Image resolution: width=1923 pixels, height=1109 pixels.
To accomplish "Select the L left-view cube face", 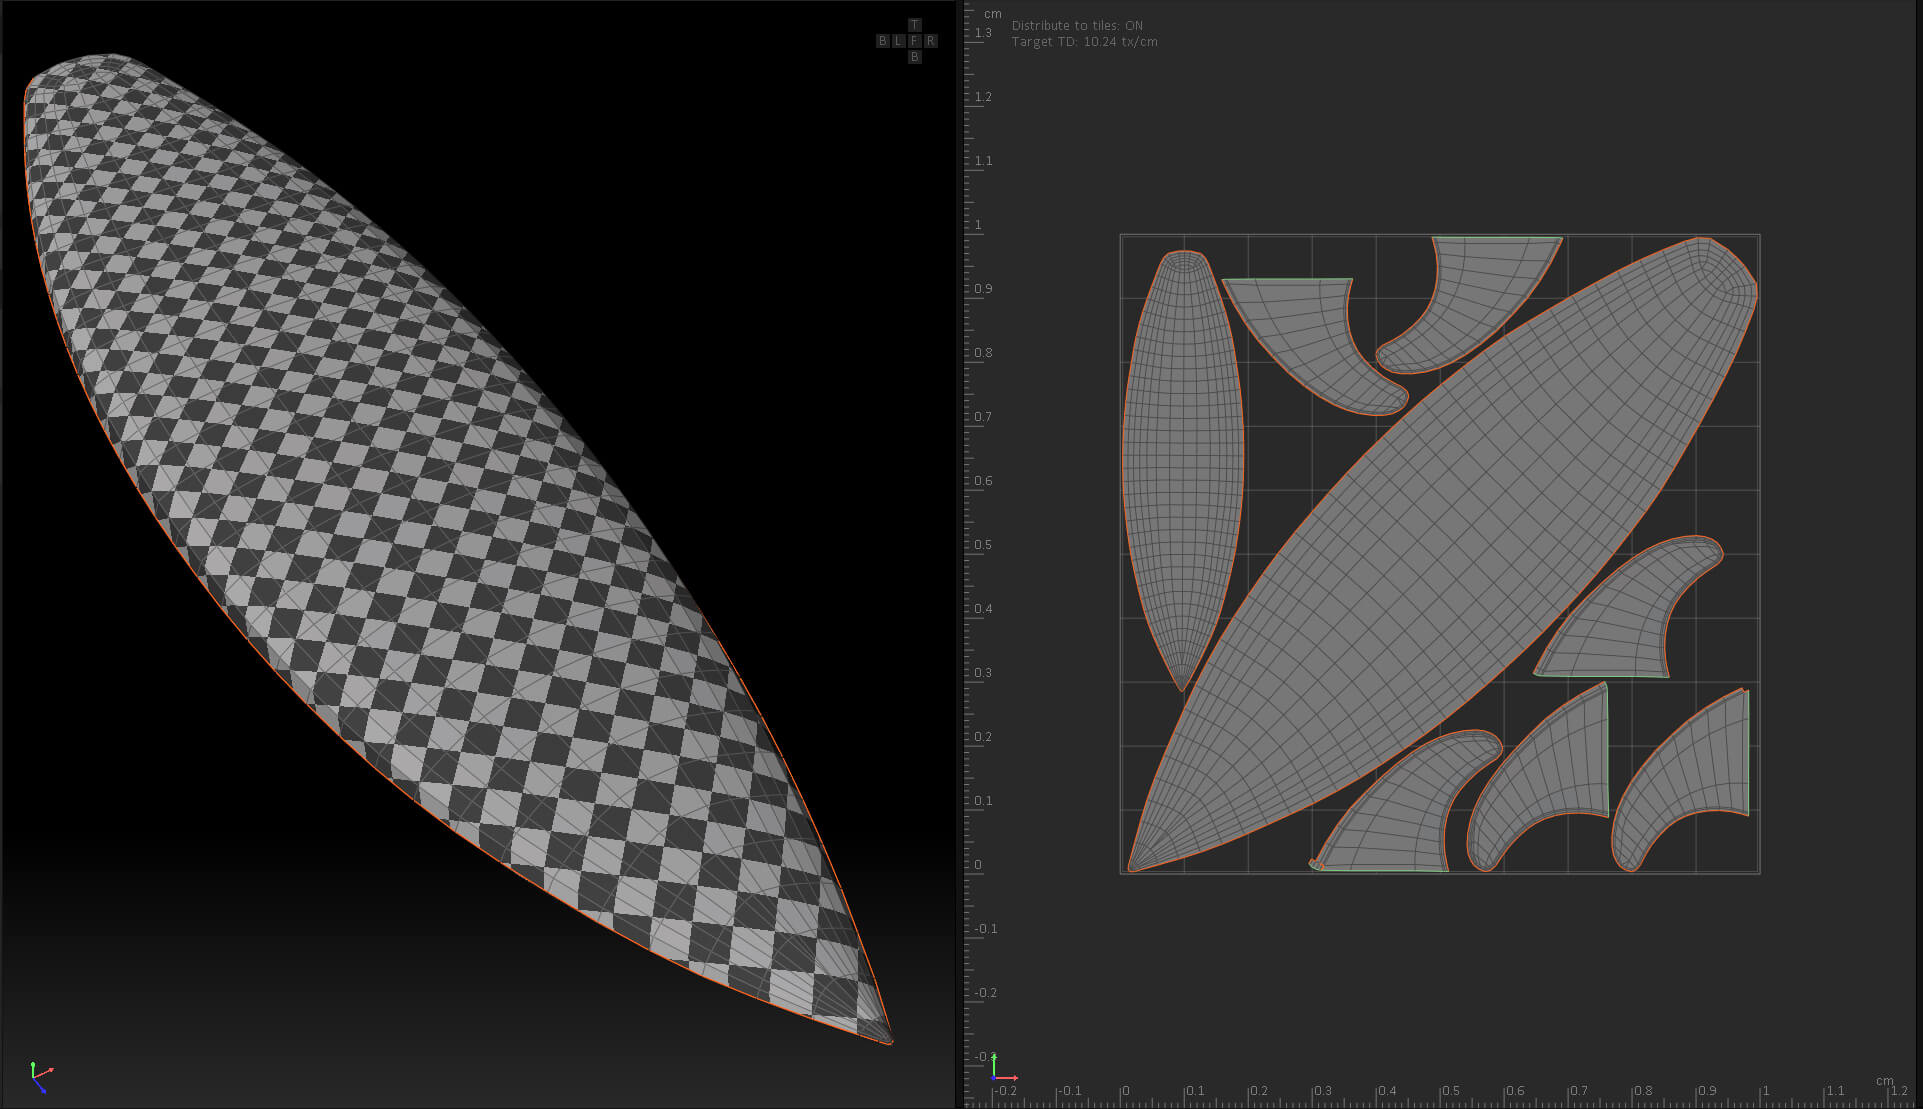I will click(899, 41).
